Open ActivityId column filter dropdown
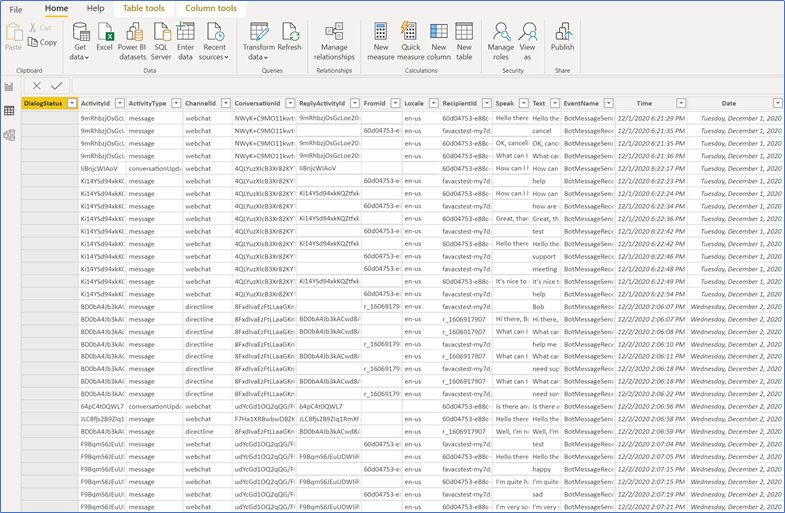The image size is (785, 513). [x=120, y=103]
